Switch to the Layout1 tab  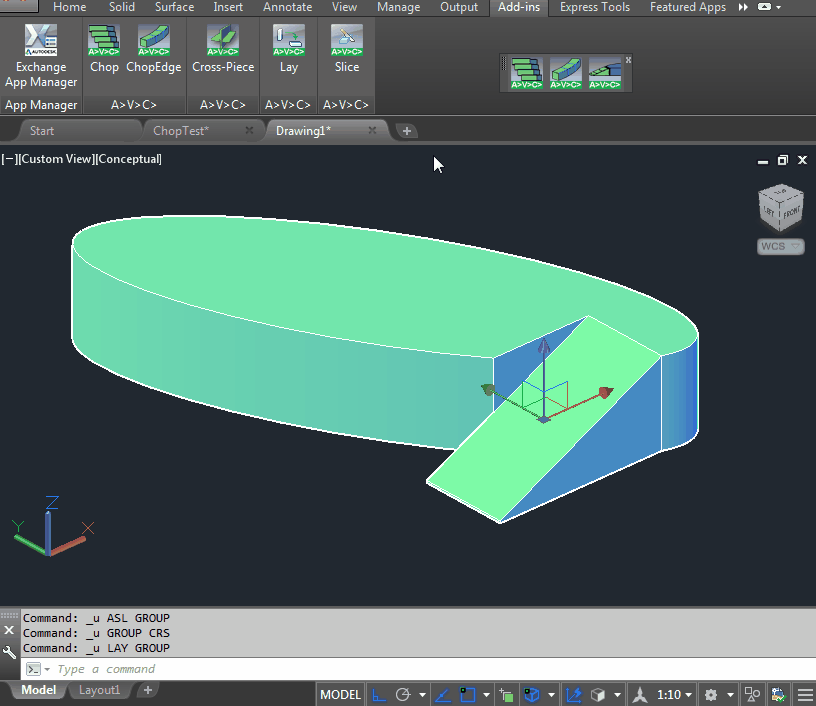pos(99,690)
